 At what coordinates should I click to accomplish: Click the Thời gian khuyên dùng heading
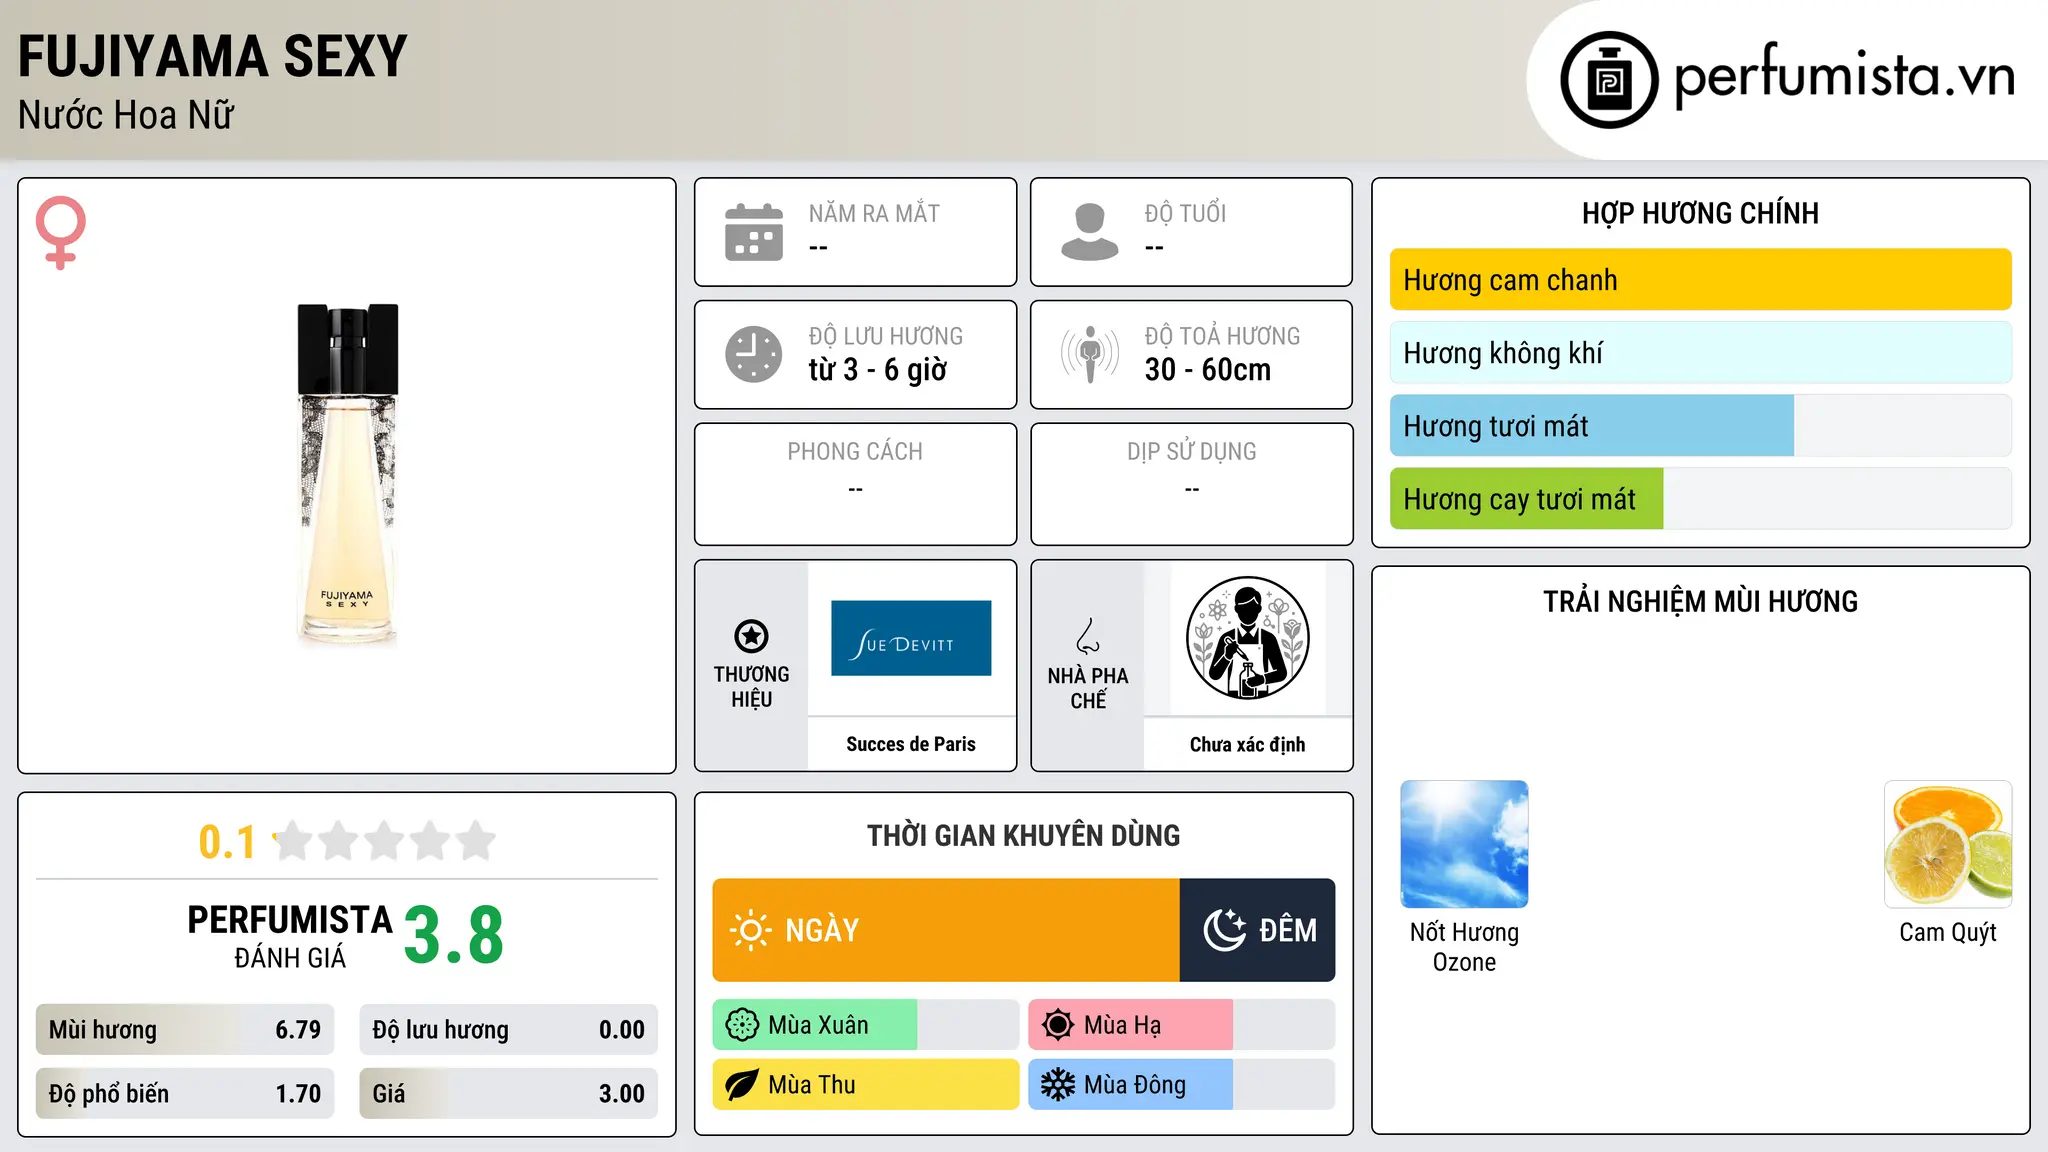(1024, 835)
